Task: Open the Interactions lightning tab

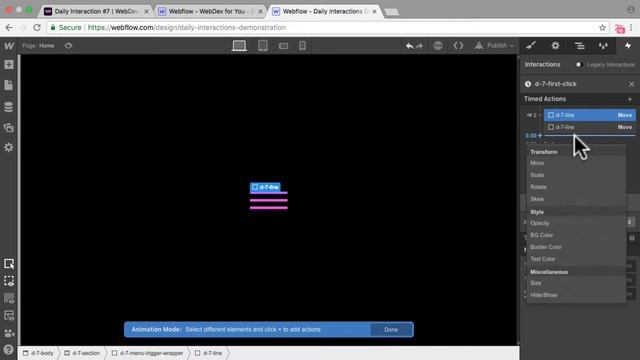Action: pos(628,46)
